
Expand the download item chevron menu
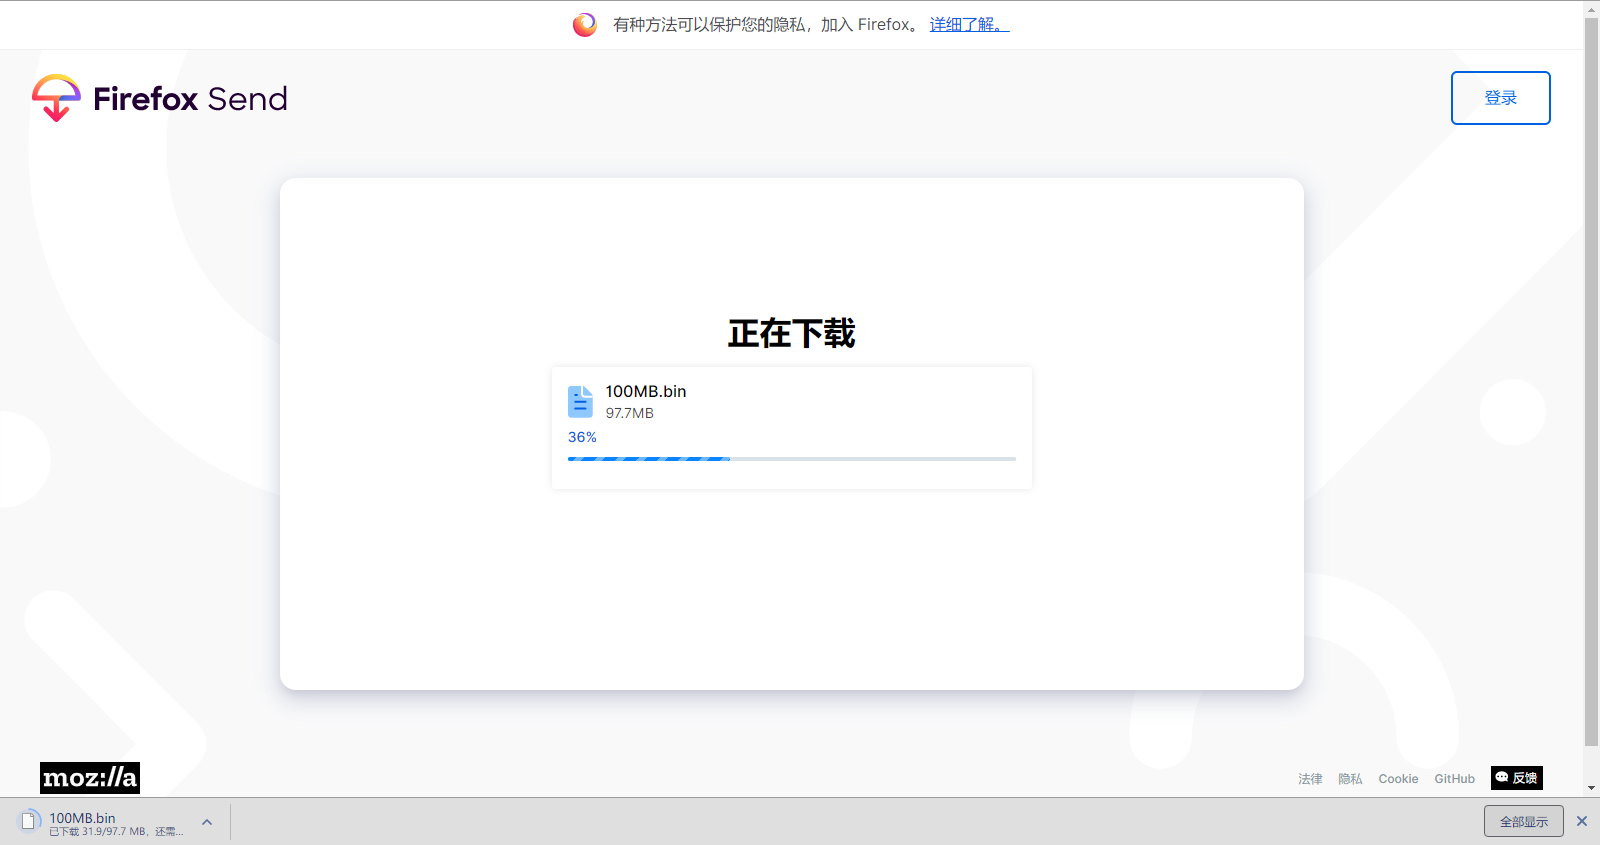click(207, 822)
